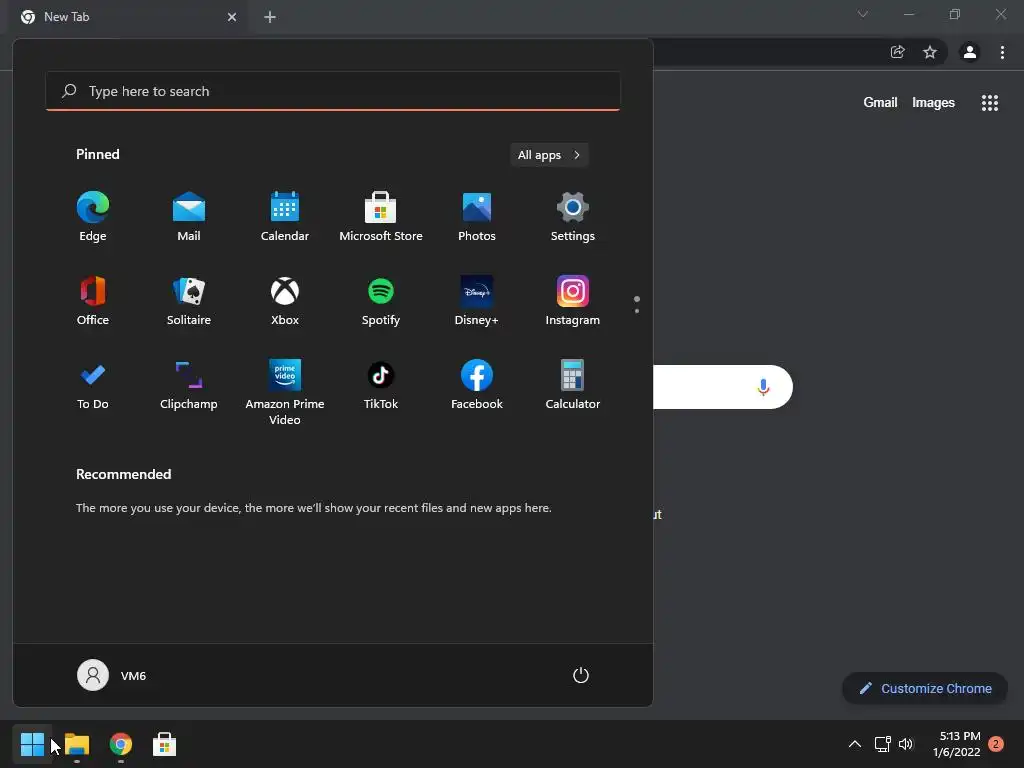Open the Images link
Viewport: 1024px width, 768px height.
pyautogui.click(x=933, y=103)
